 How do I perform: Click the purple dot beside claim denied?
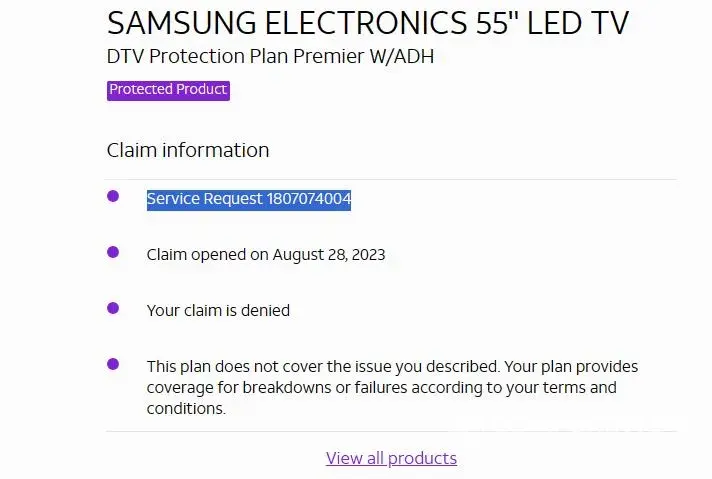tap(113, 308)
